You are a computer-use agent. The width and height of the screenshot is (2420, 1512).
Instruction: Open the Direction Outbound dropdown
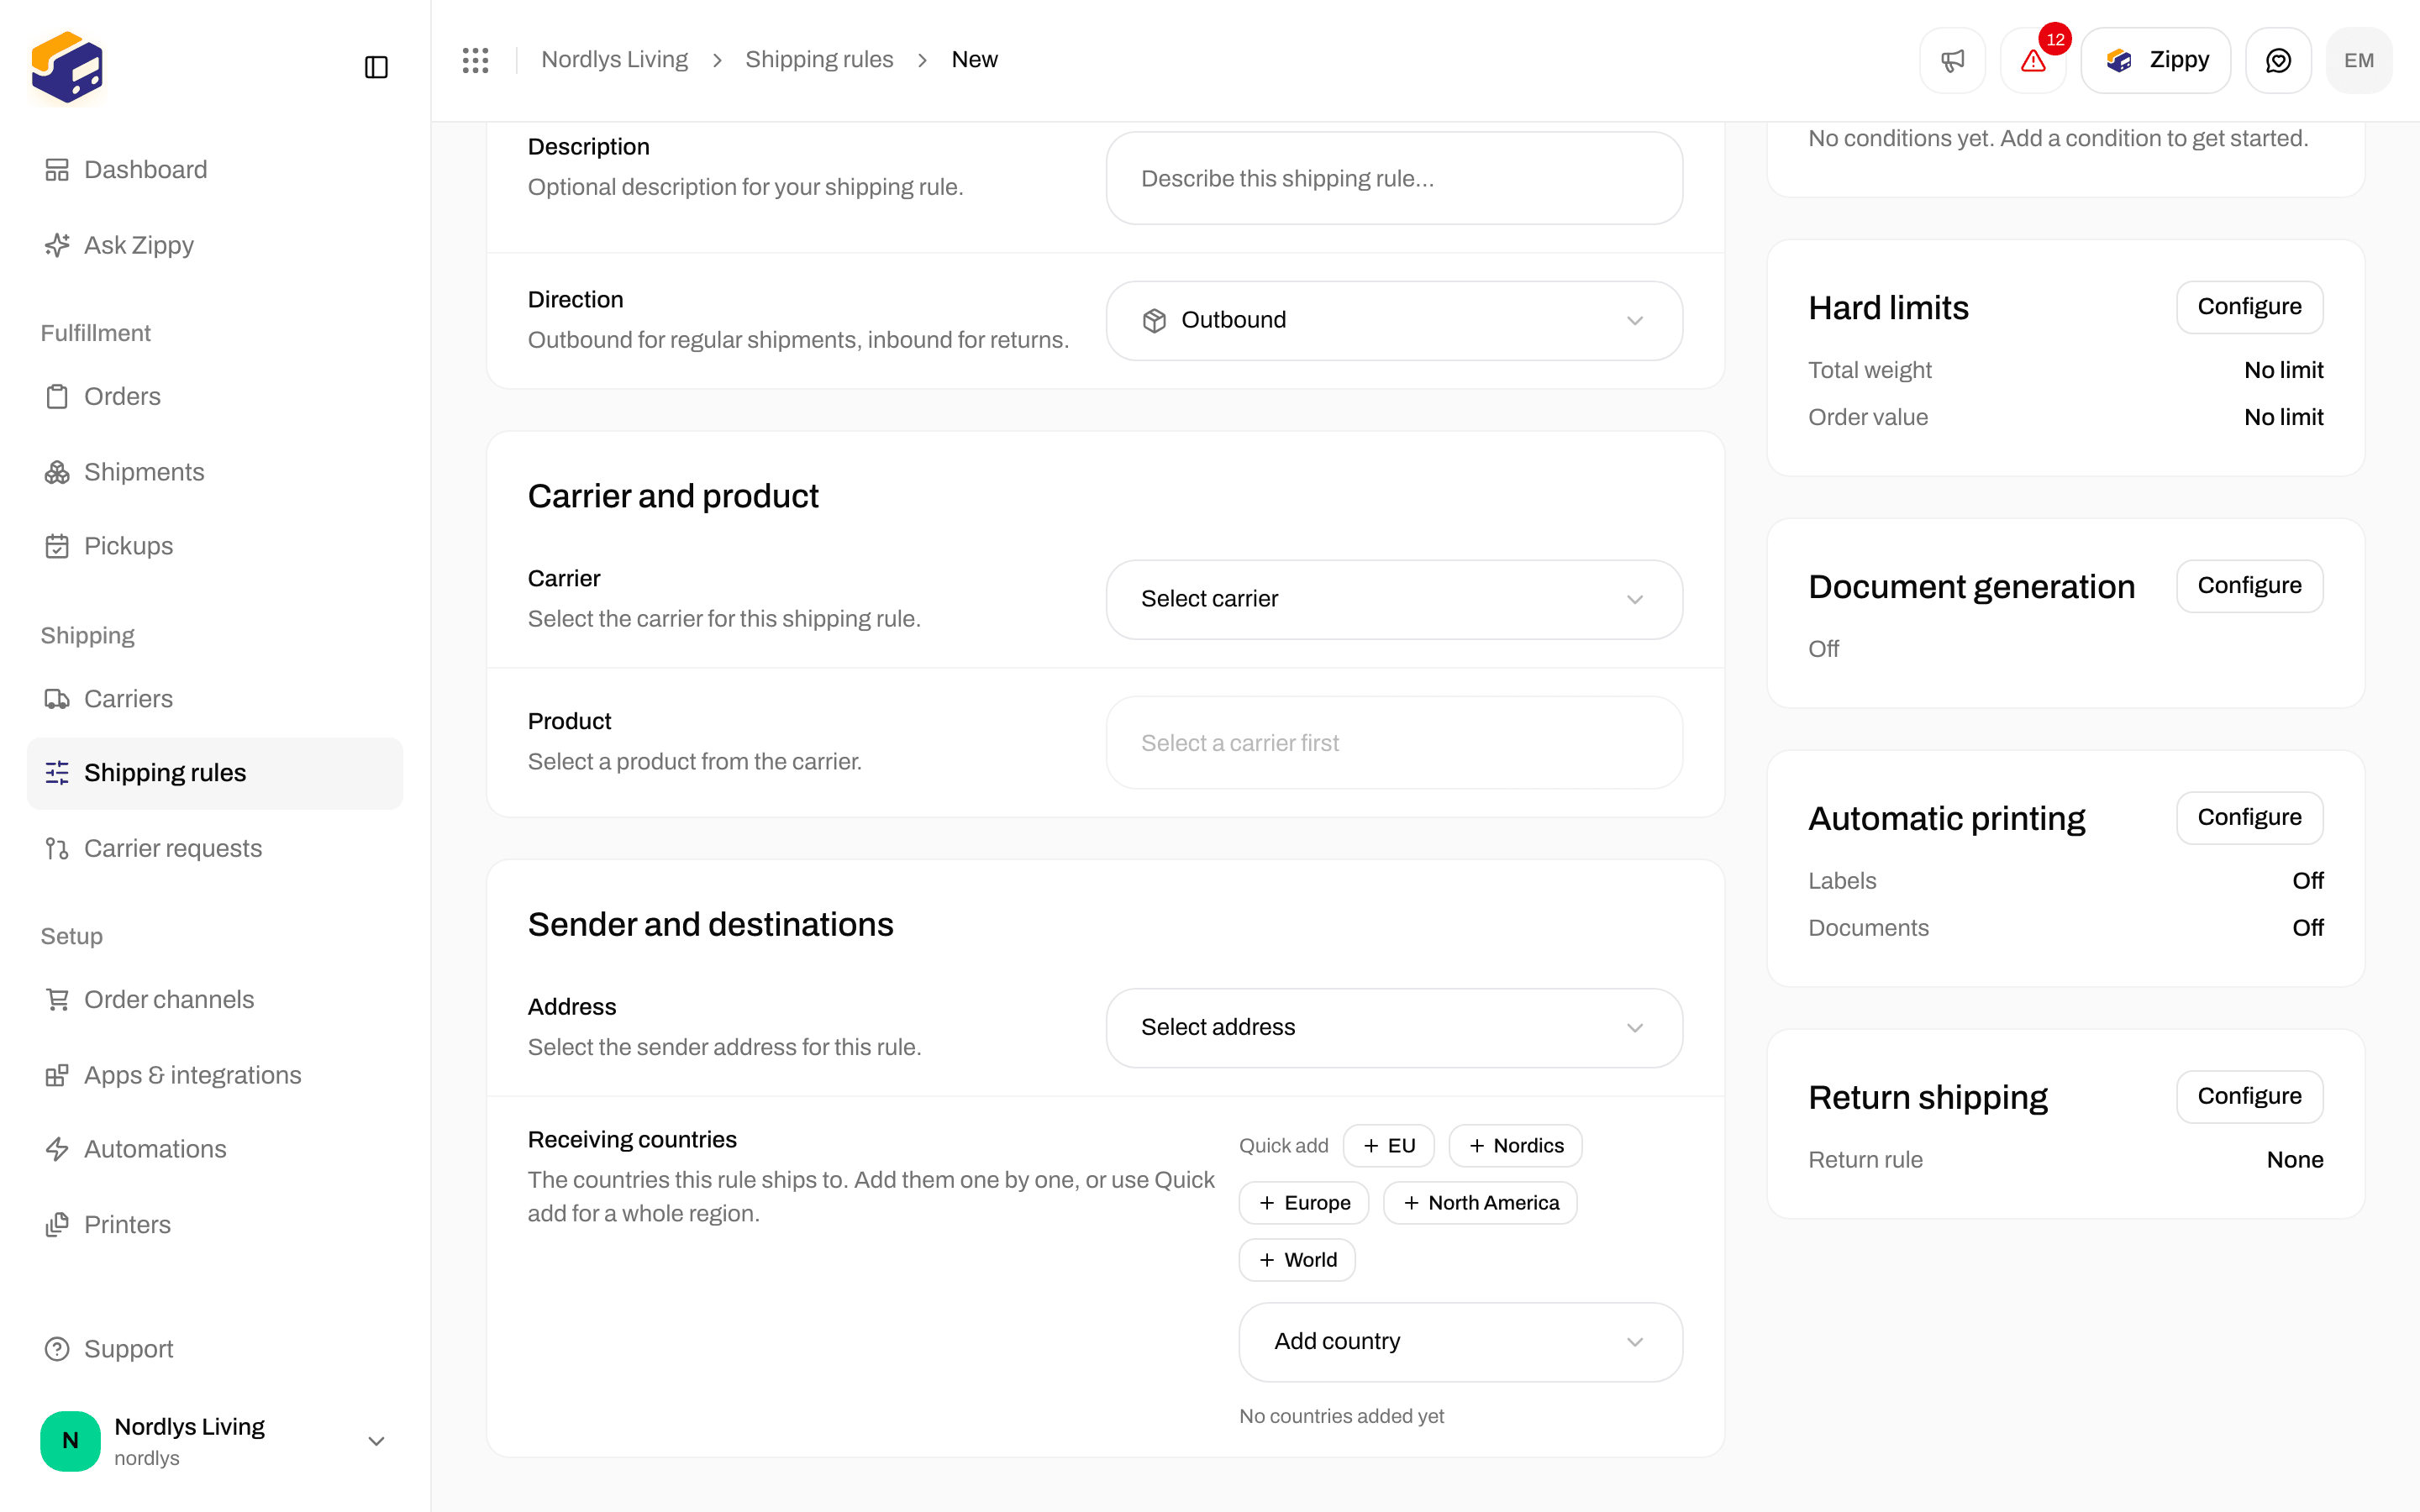tap(1394, 320)
